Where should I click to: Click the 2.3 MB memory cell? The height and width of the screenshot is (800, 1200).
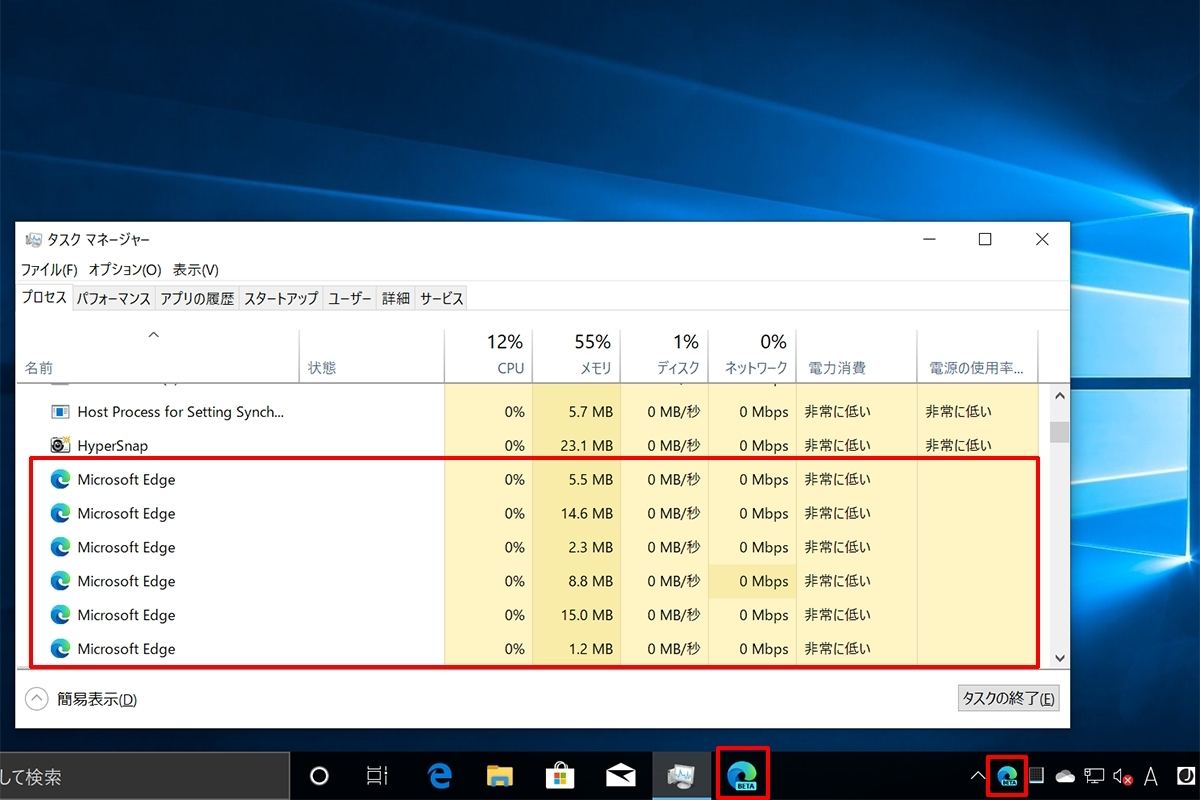577,548
